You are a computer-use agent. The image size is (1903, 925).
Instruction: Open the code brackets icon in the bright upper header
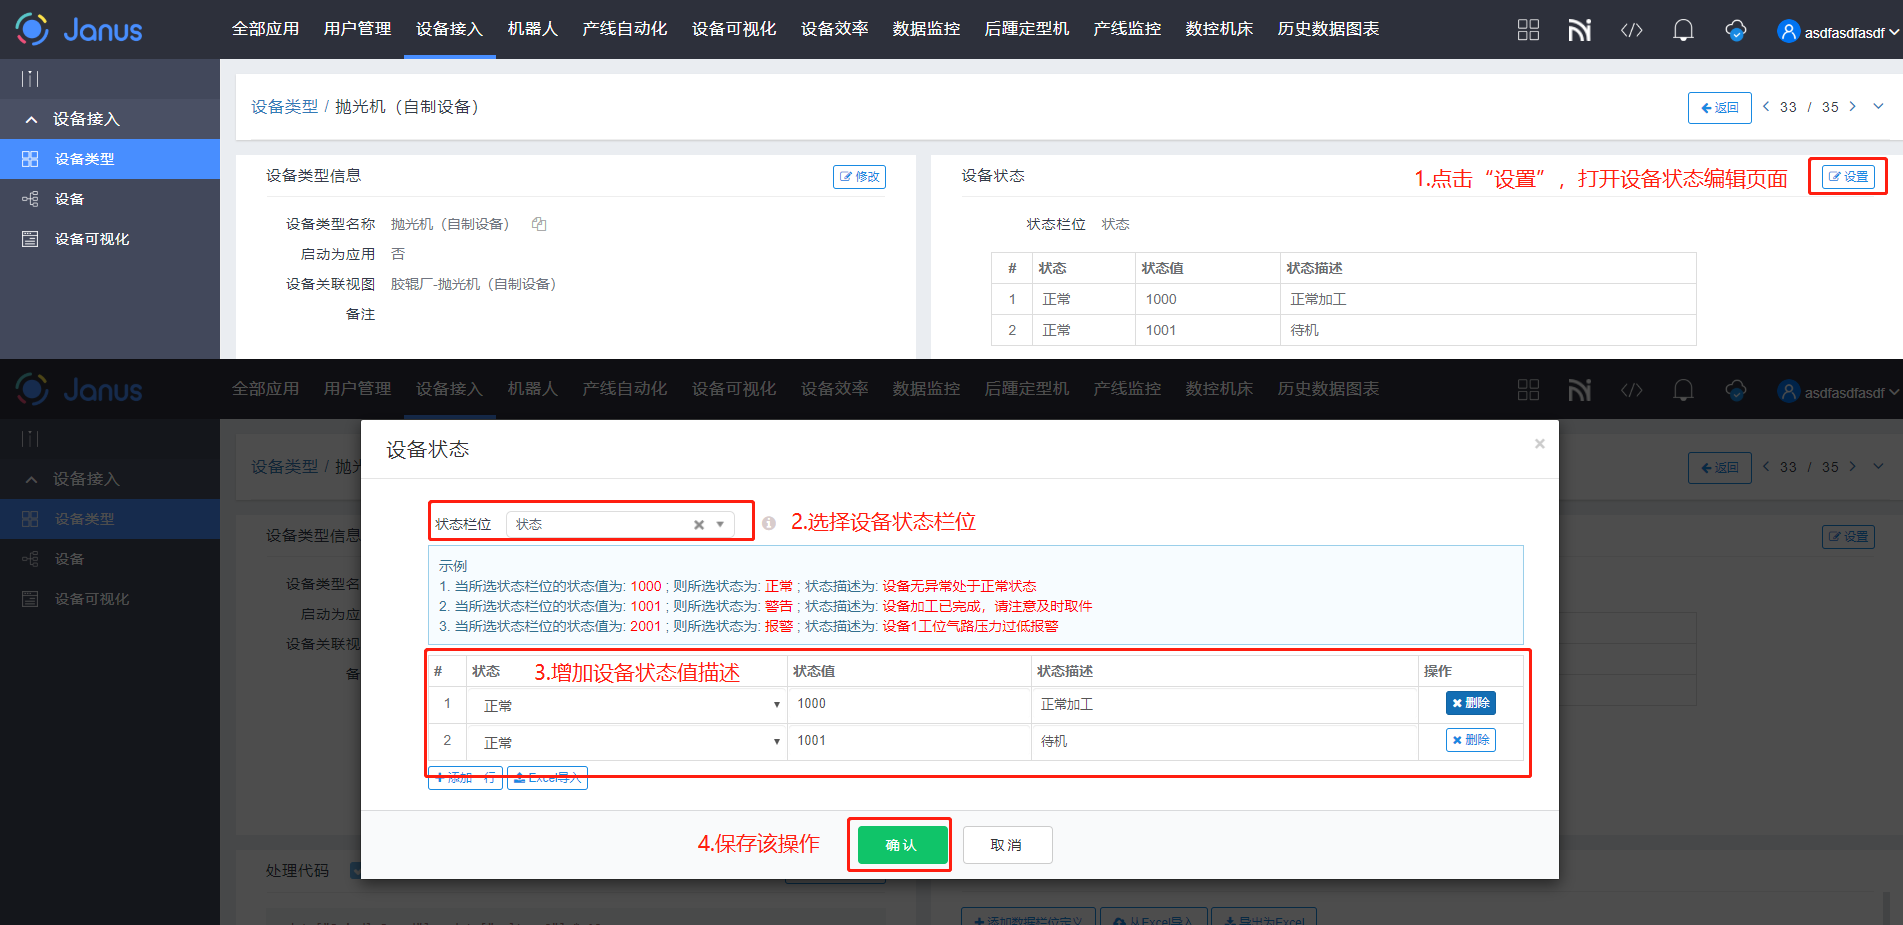coord(1631,30)
